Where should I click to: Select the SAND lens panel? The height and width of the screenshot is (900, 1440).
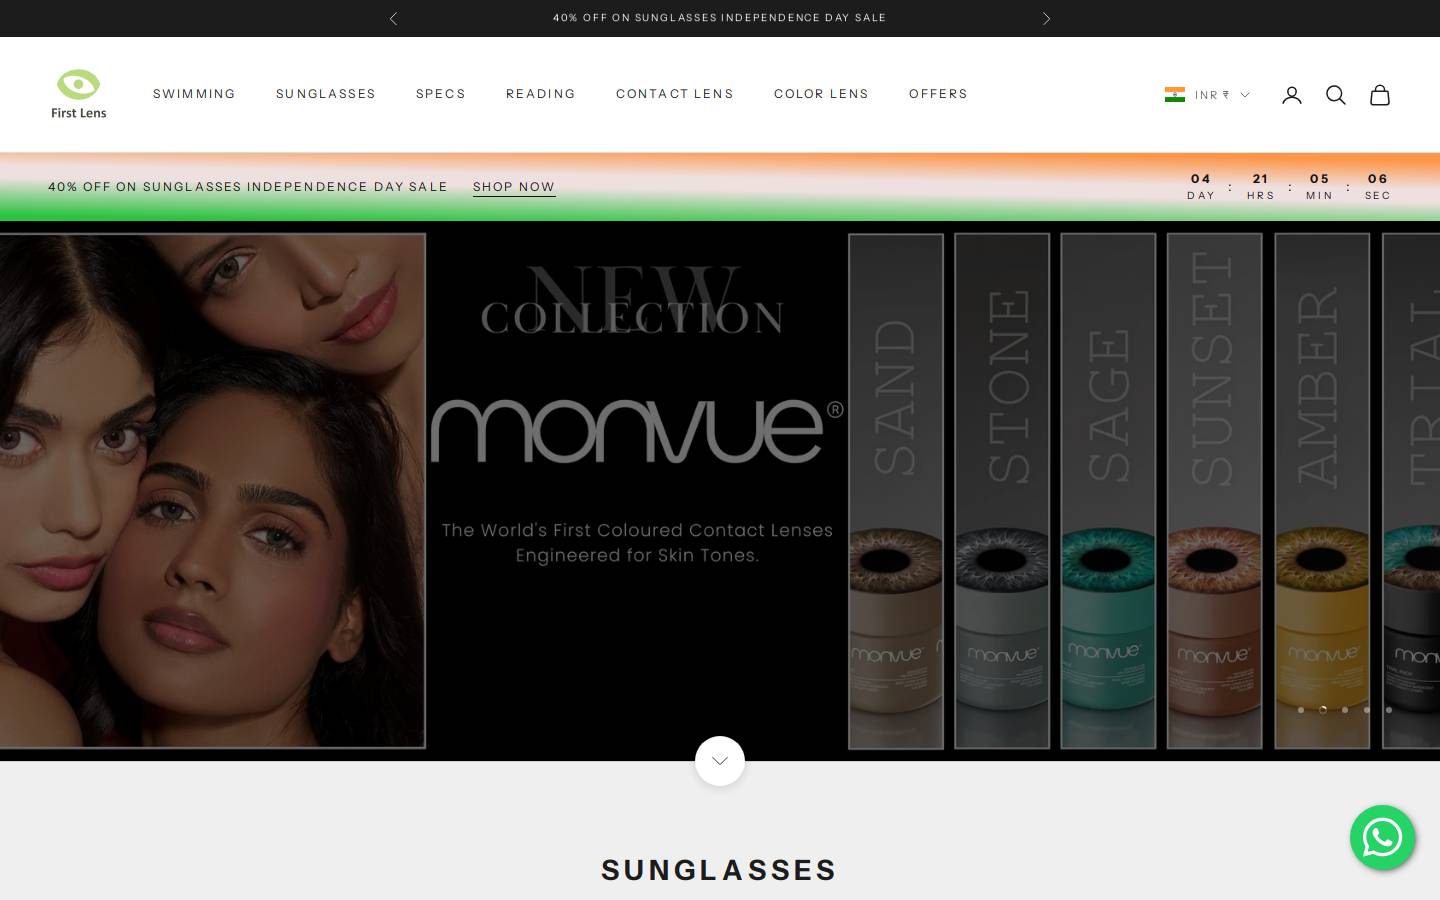[896, 491]
